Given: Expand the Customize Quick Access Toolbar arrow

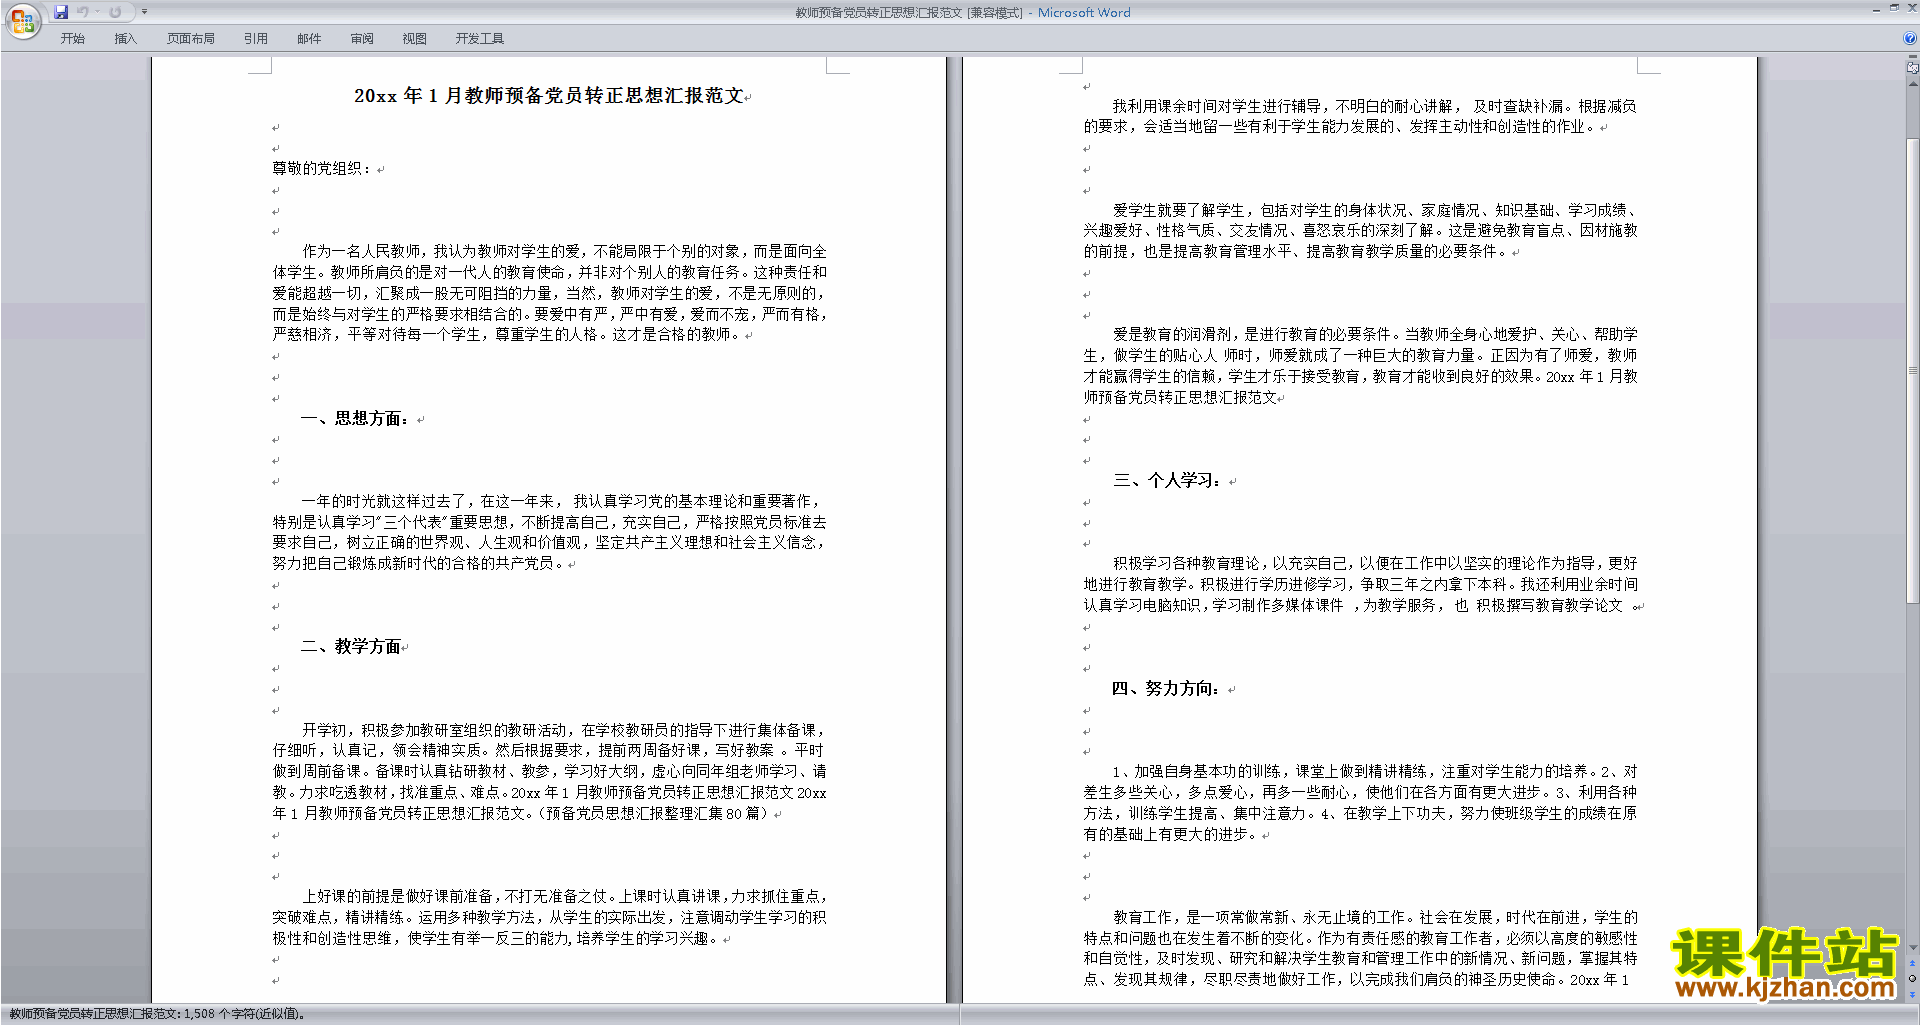Looking at the screenshot, I should coord(144,12).
